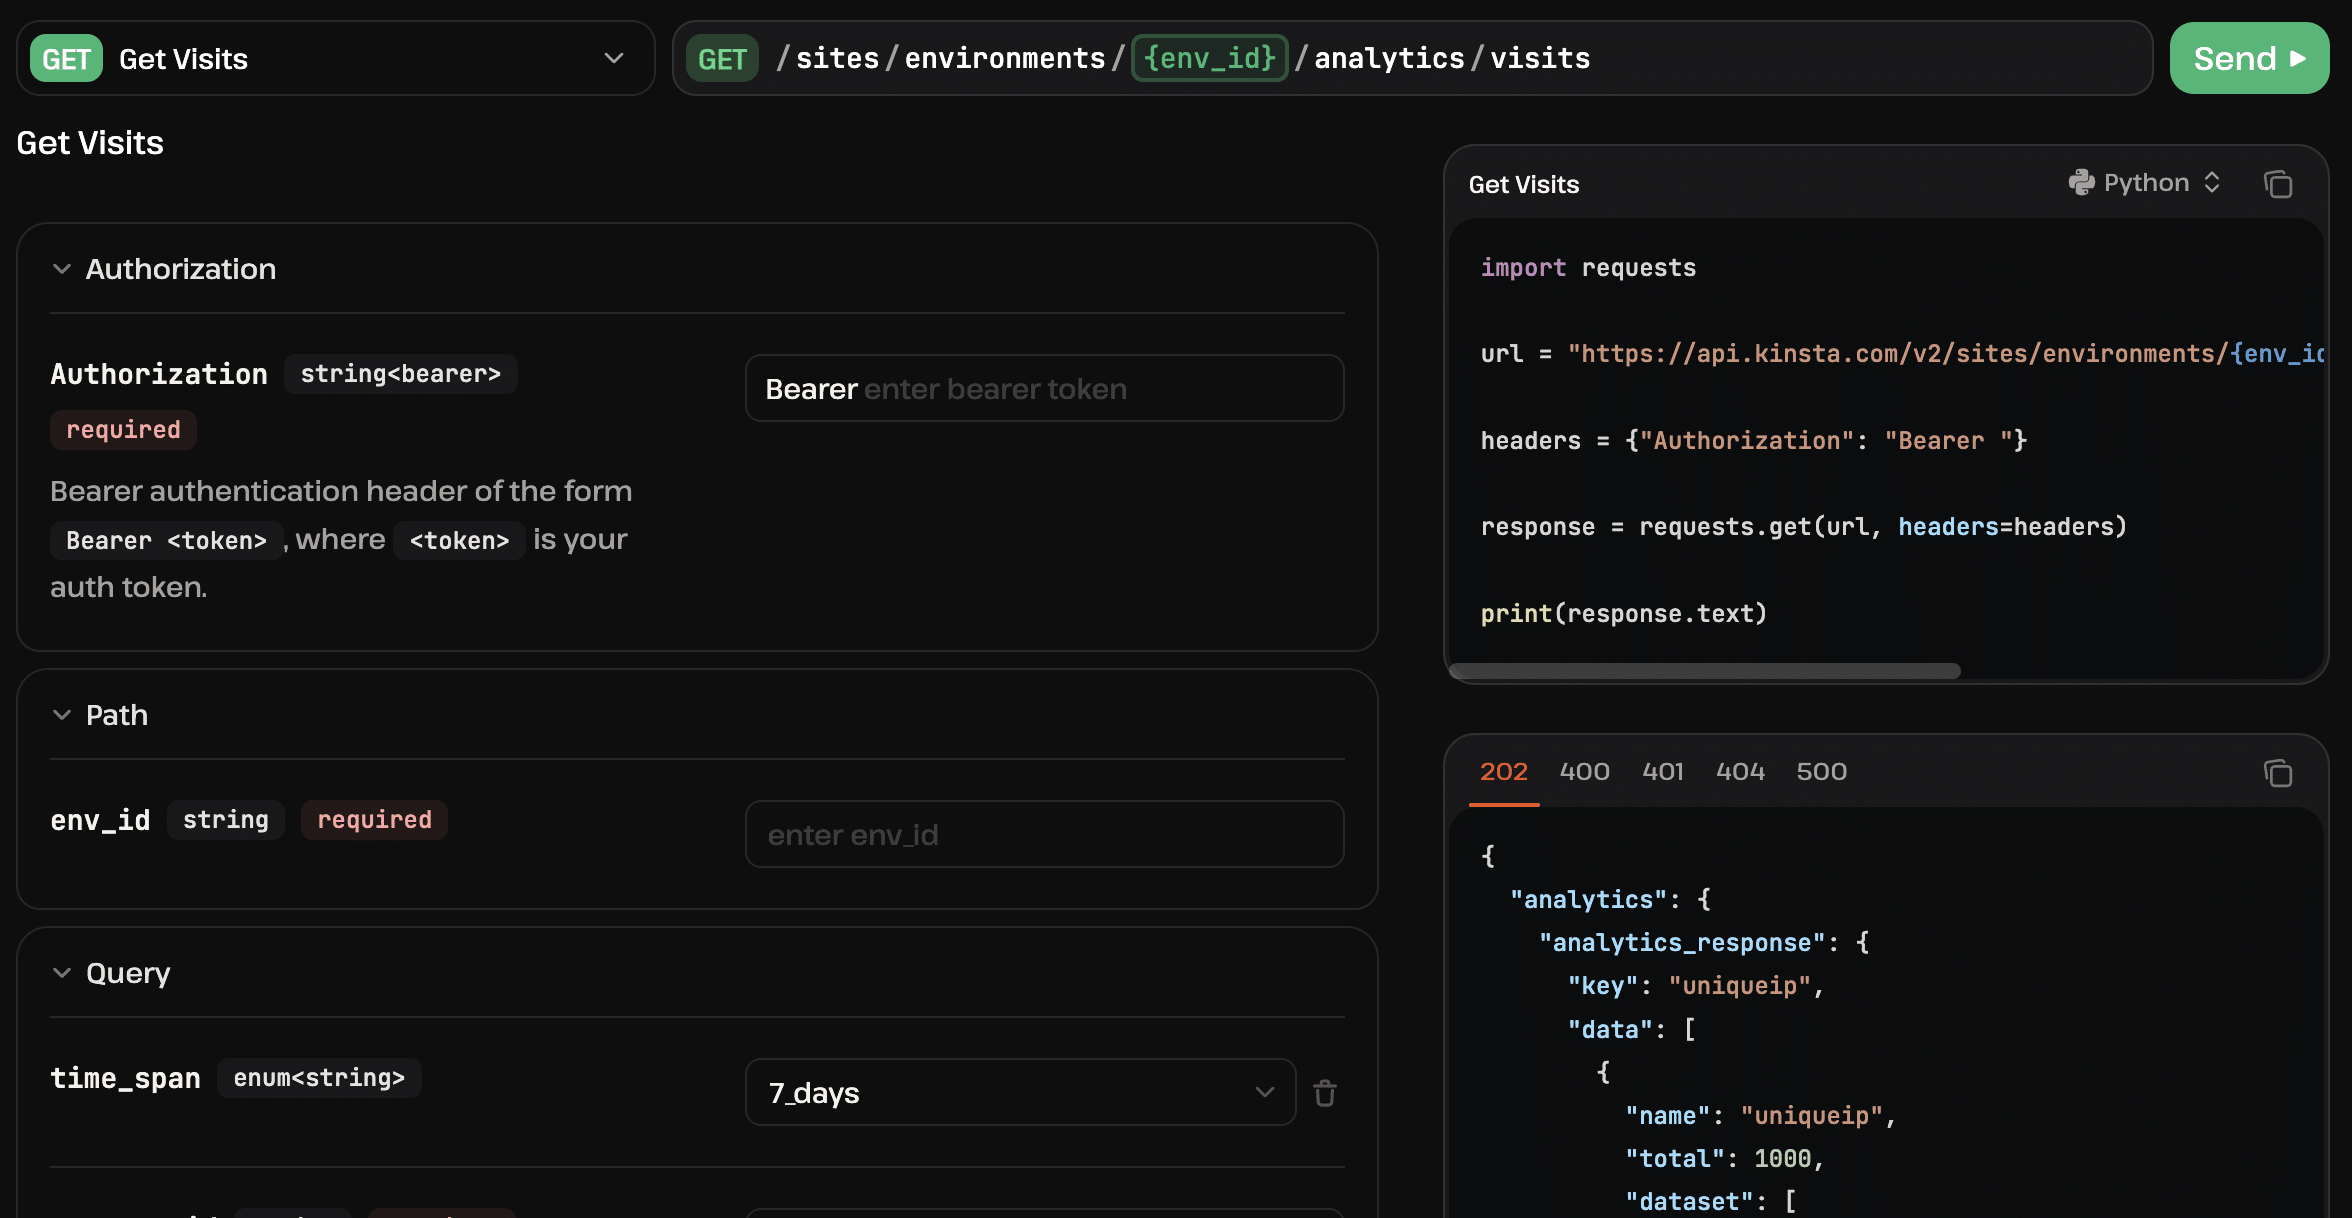Image resolution: width=2352 pixels, height=1218 pixels.
Task: Focus the Bearer token input field
Action: click(x=1045, y=388)
